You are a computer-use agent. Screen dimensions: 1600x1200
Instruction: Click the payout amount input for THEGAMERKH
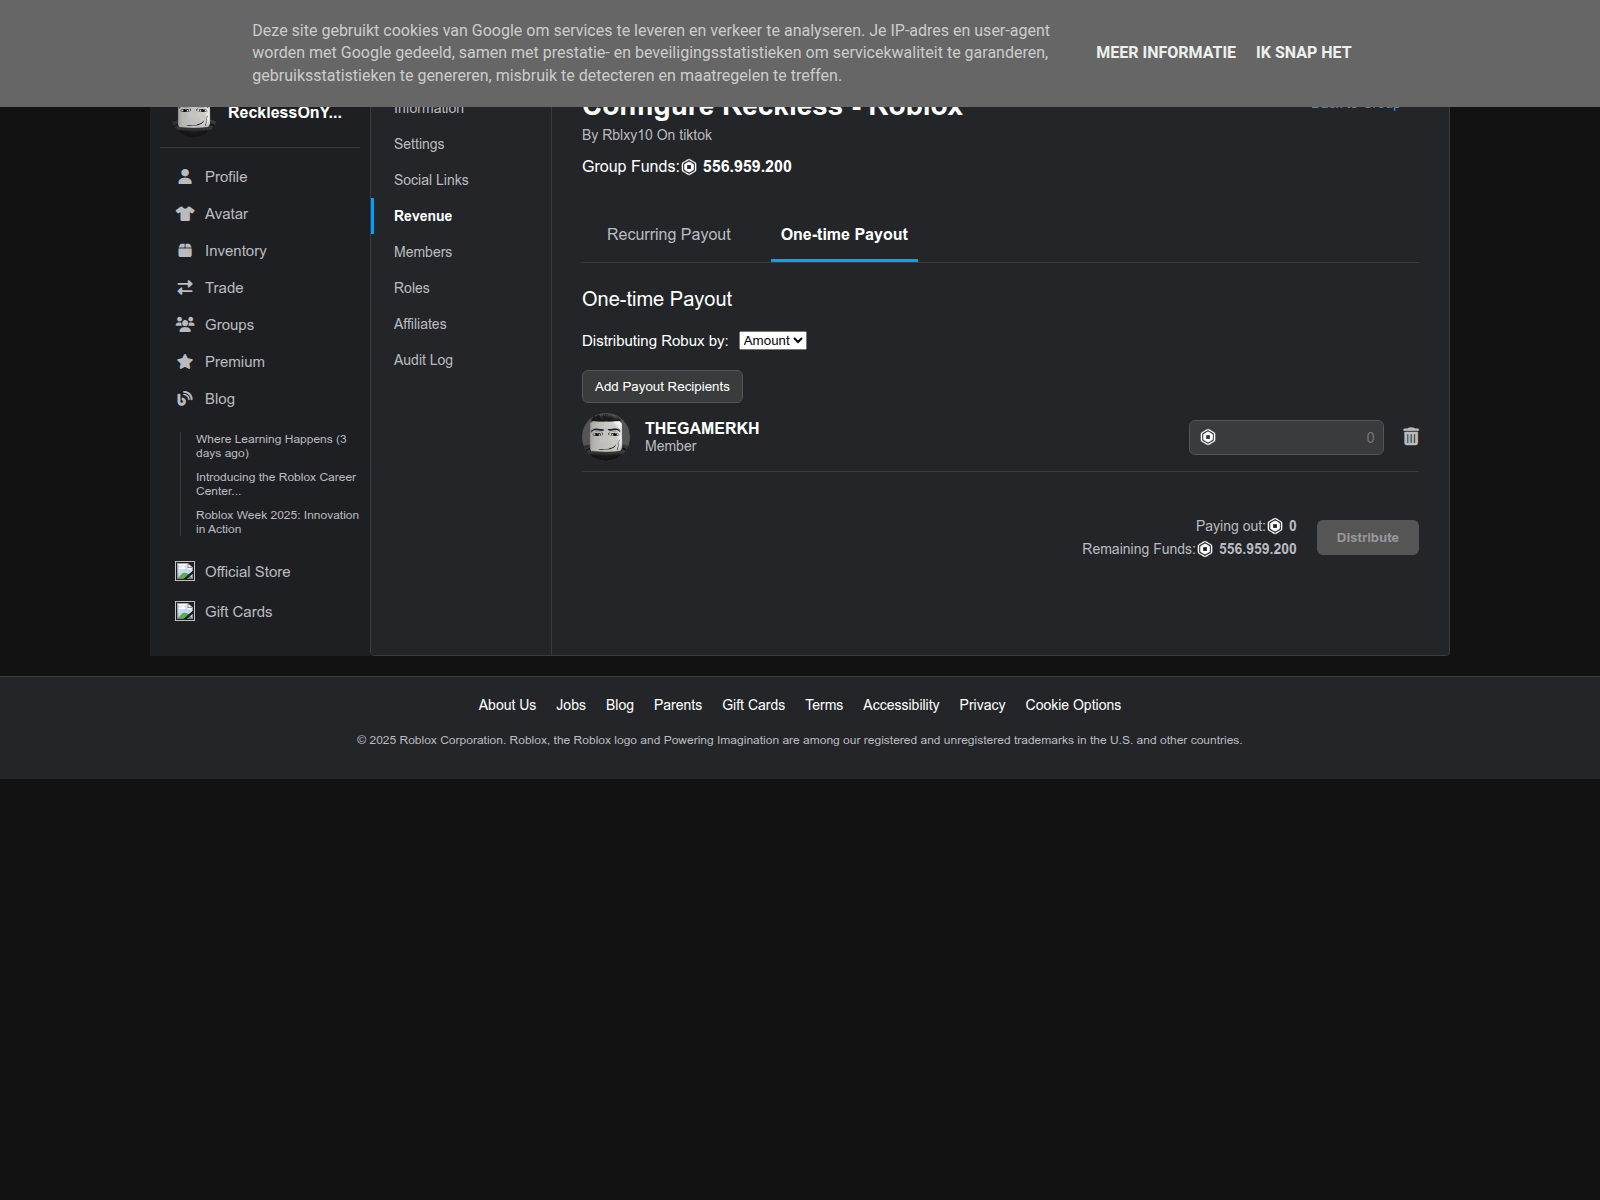pyautogui.click(x=1286, y=437)
